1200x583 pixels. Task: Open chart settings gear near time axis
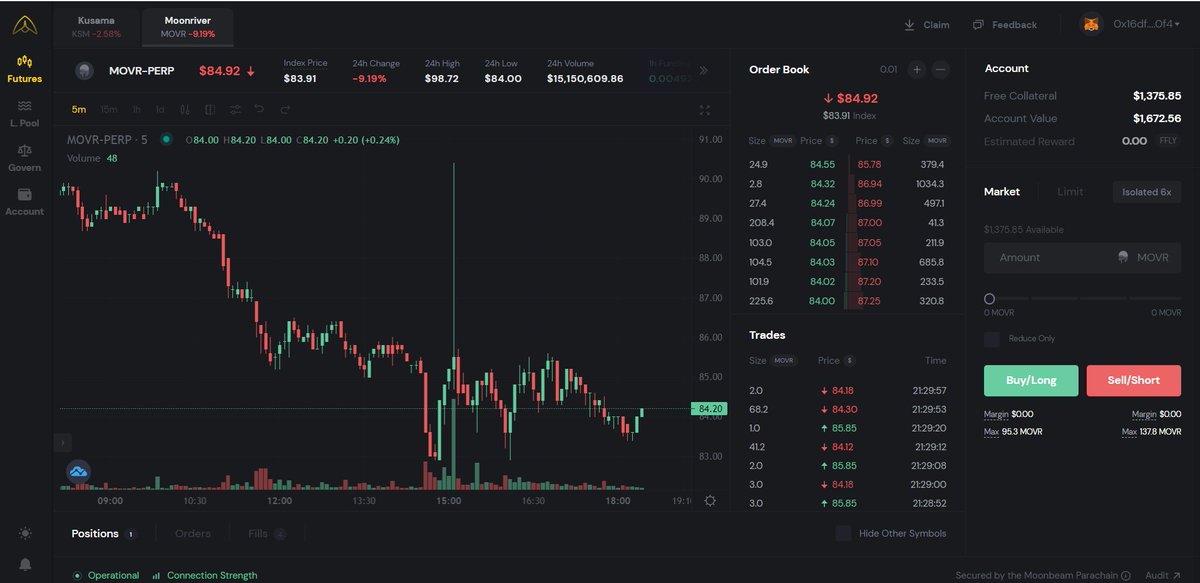coord(710,500)
